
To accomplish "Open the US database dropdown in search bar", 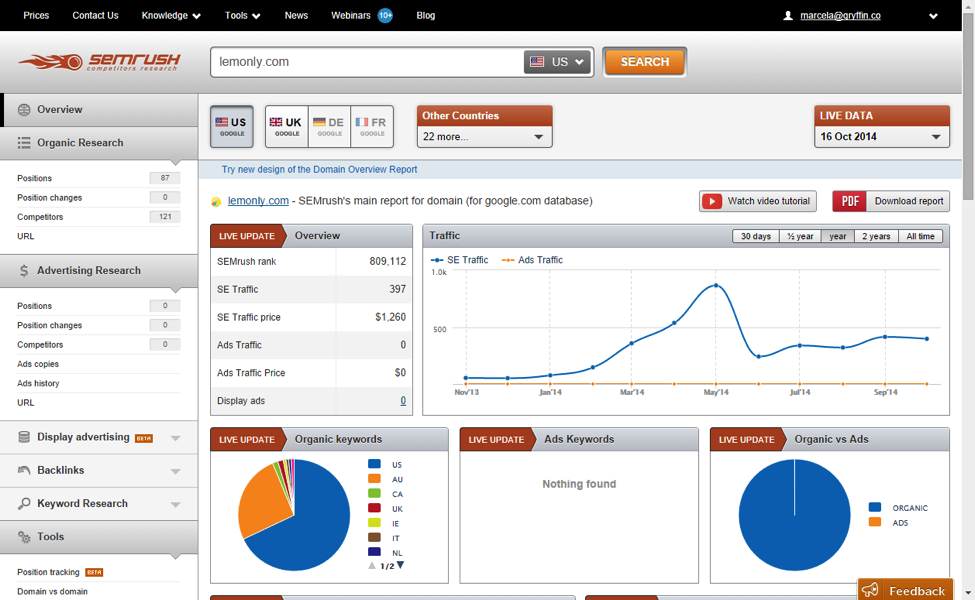I will [x=557, y=62].
